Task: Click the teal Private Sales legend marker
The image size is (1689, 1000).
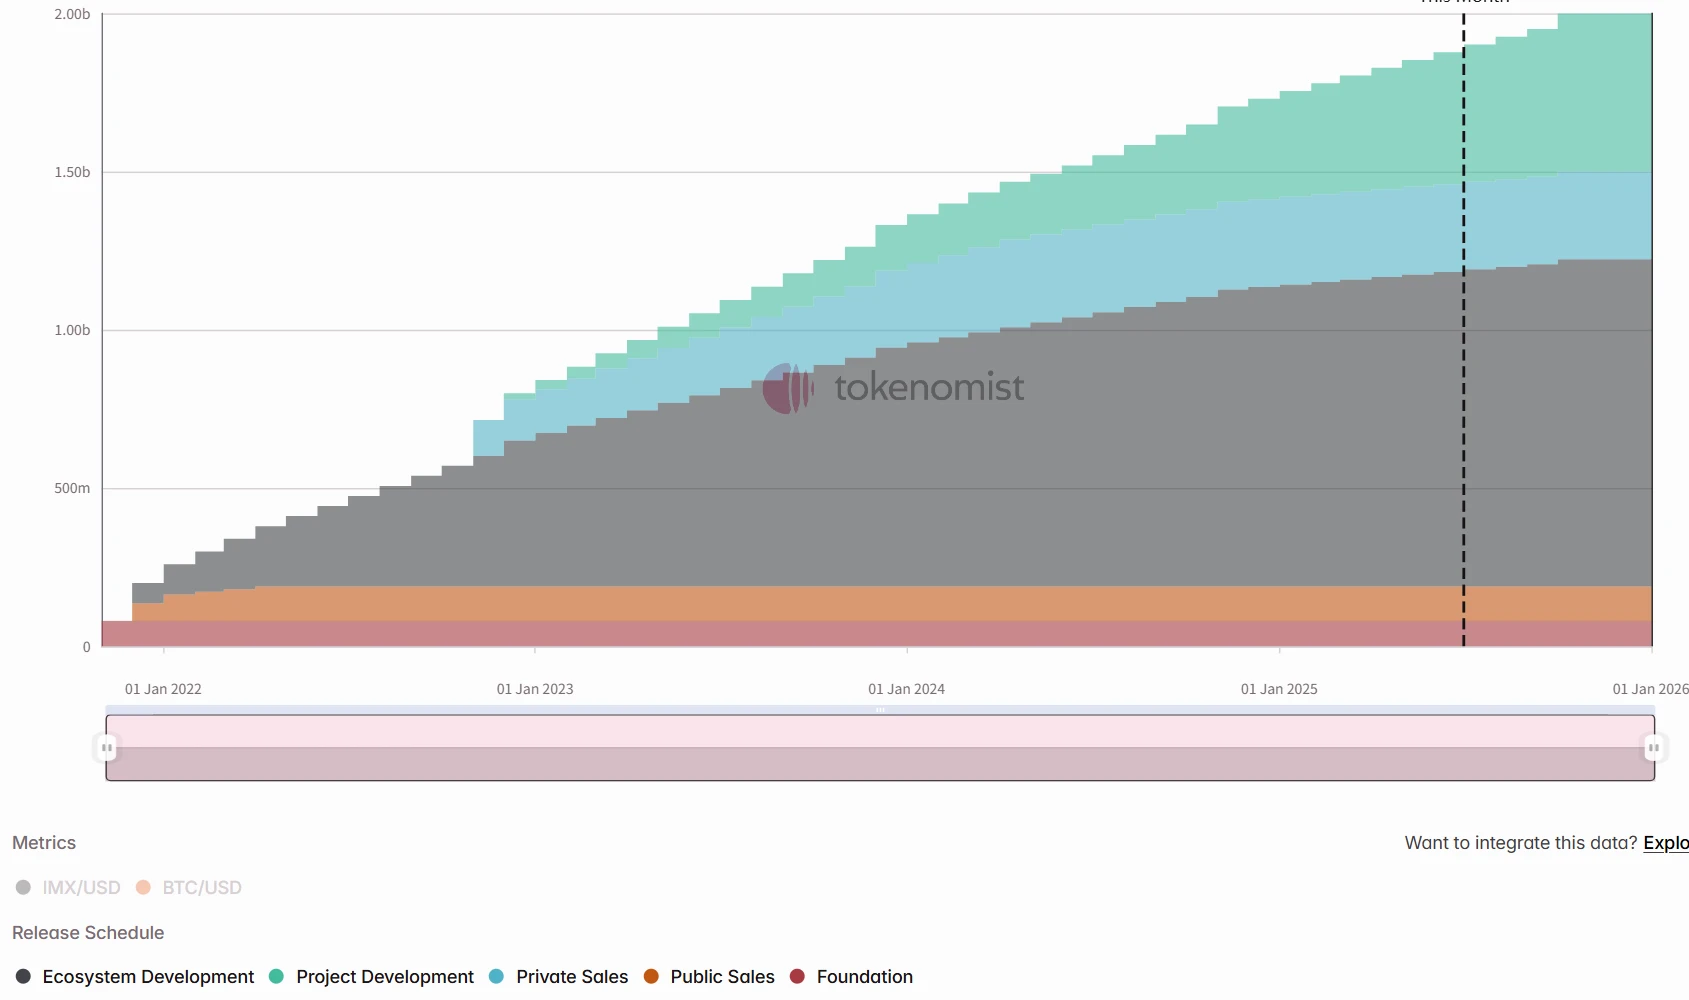Action: (x=495, y=977)
